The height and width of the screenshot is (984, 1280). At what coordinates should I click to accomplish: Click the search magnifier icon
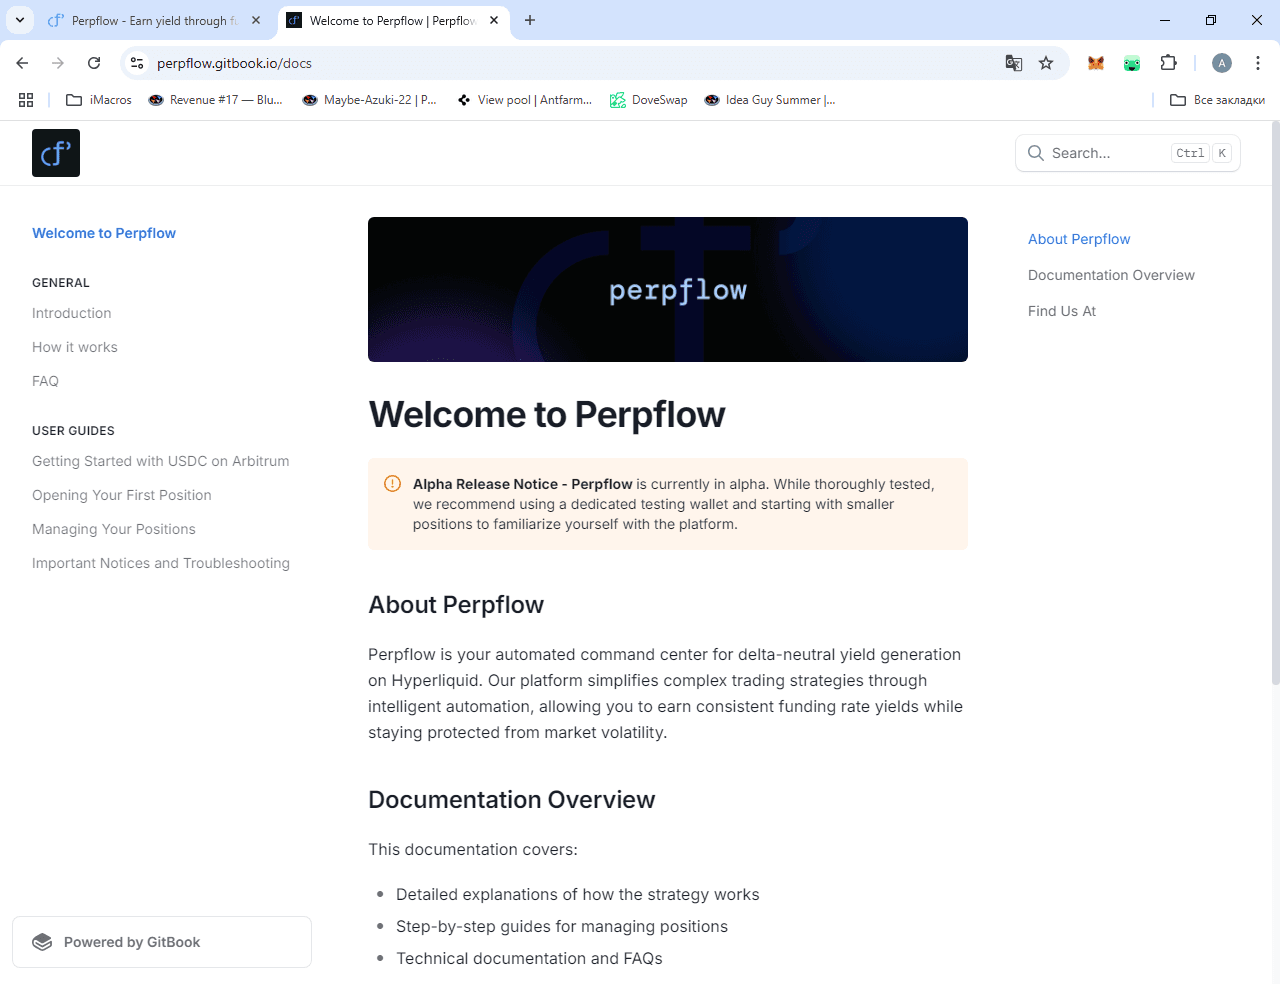1036,153
